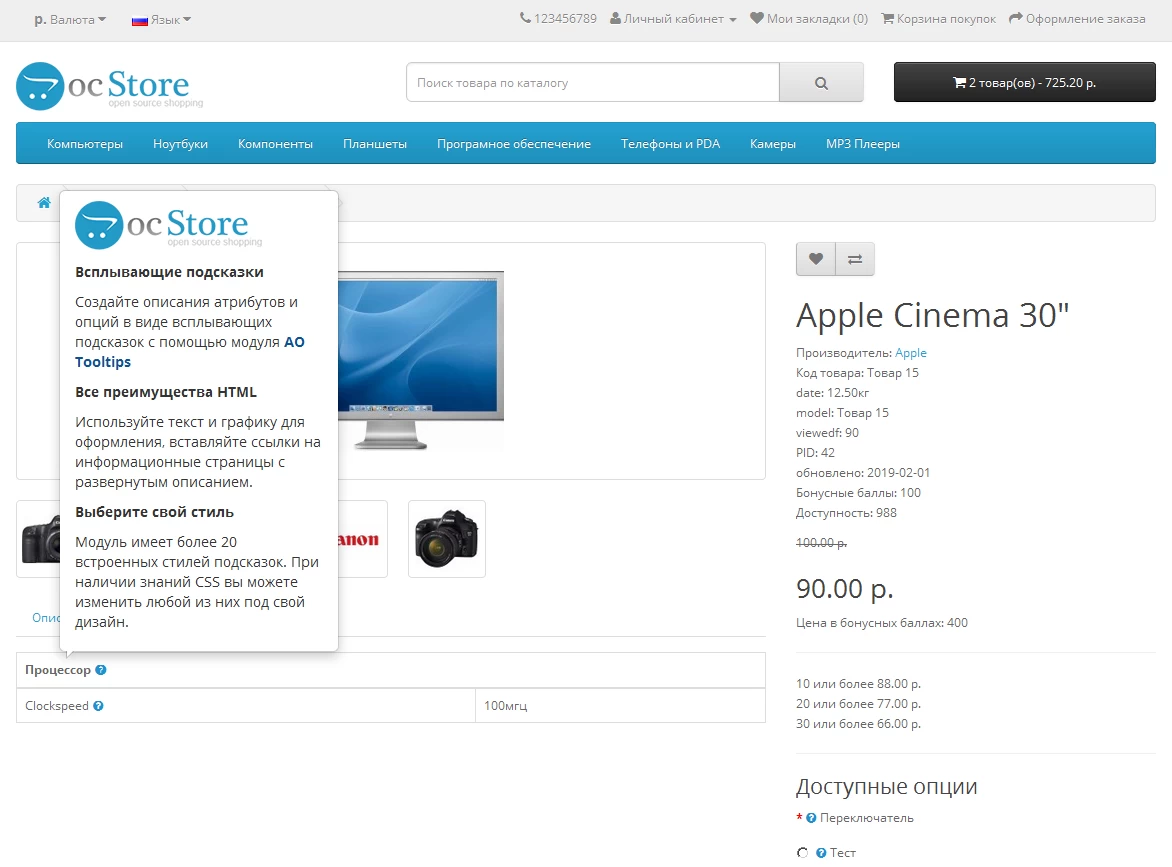Open Компьютеры menu category
The height and width of the screenshot is (867, 1172).
pos(85,144)
